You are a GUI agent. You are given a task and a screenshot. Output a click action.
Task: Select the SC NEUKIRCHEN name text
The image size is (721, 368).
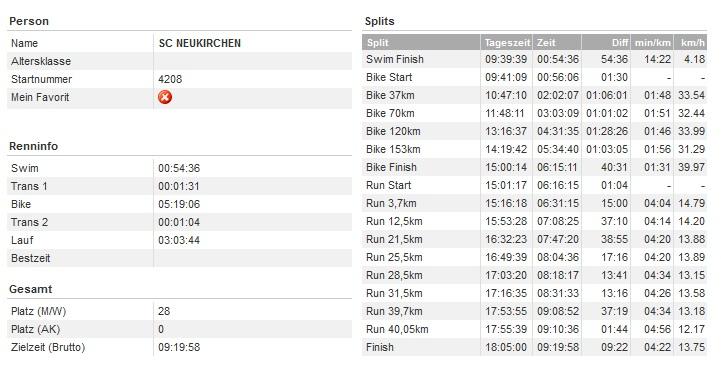pyautogui.click(x=200, y=43)
